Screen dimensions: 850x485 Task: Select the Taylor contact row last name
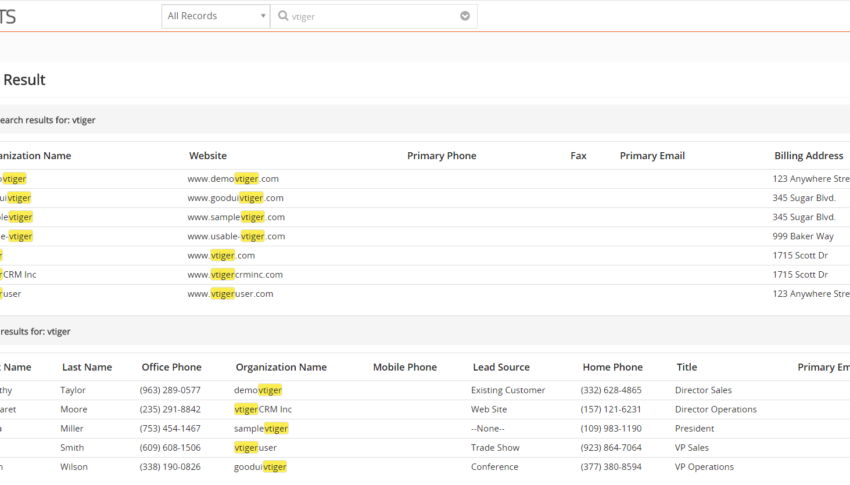(x=73, y=390)
